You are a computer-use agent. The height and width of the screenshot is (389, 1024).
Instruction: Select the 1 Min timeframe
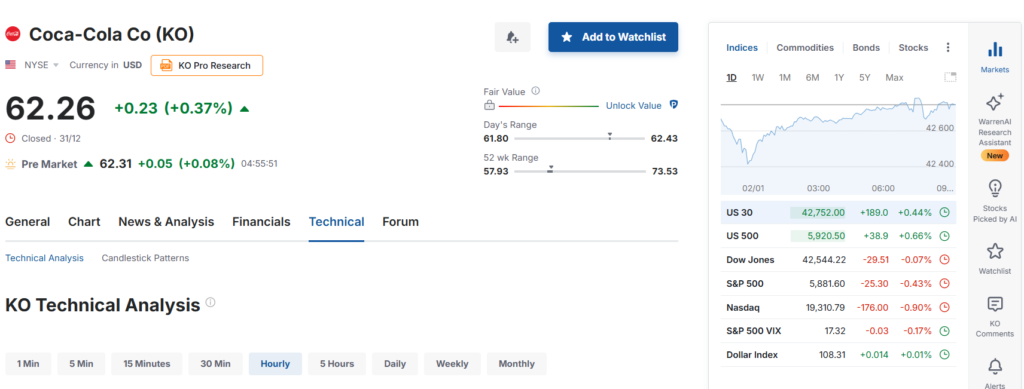27,364
